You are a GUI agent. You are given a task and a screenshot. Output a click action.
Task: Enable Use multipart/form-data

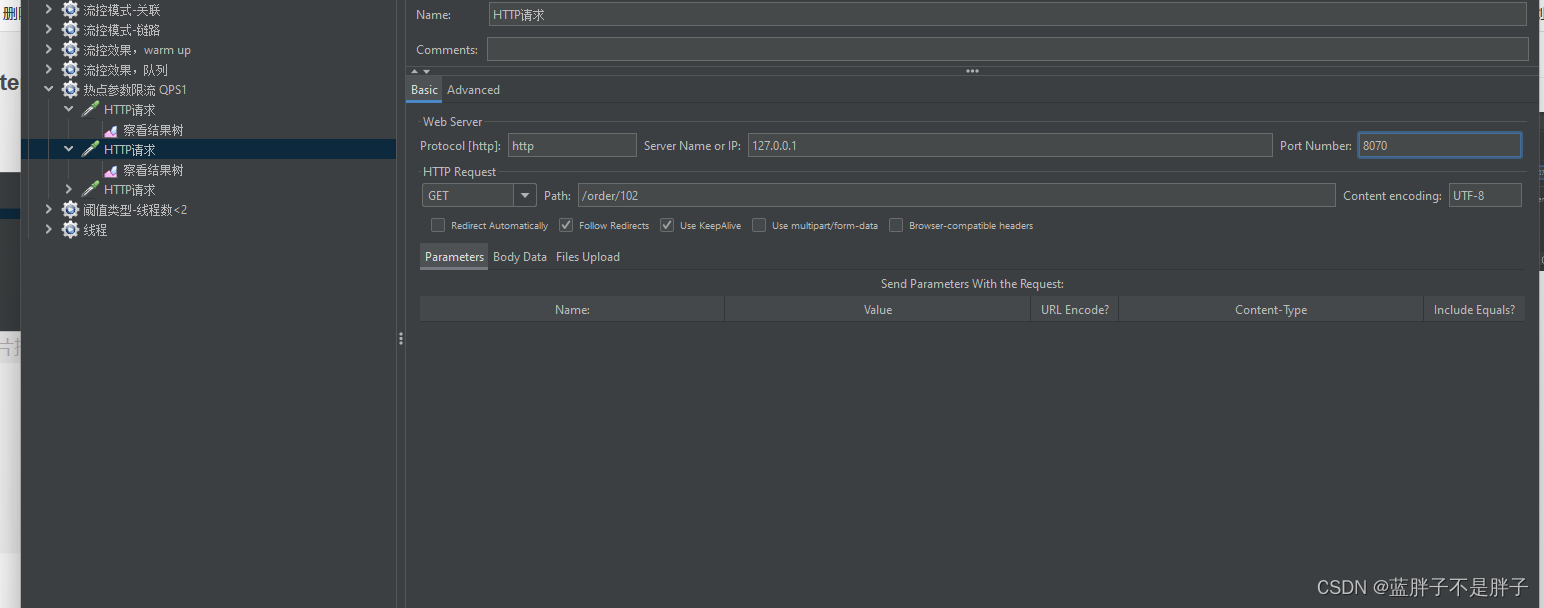click(x=759, y=225)
